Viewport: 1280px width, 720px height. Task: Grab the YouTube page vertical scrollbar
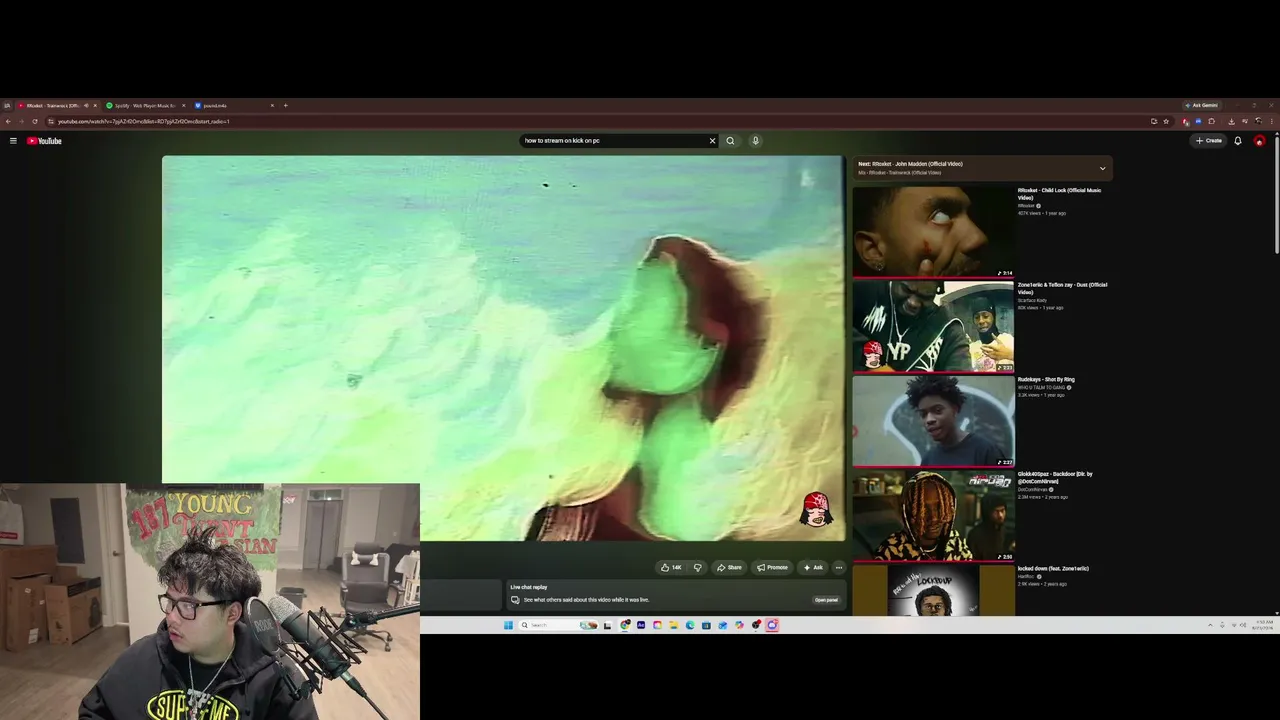[1277, 195]
